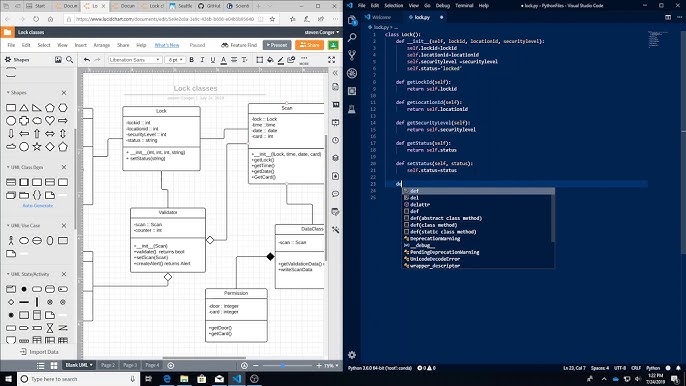Open Task View on the taskbar
The width and height of the screenshot is (686, 386).
[x=148, y=379]
